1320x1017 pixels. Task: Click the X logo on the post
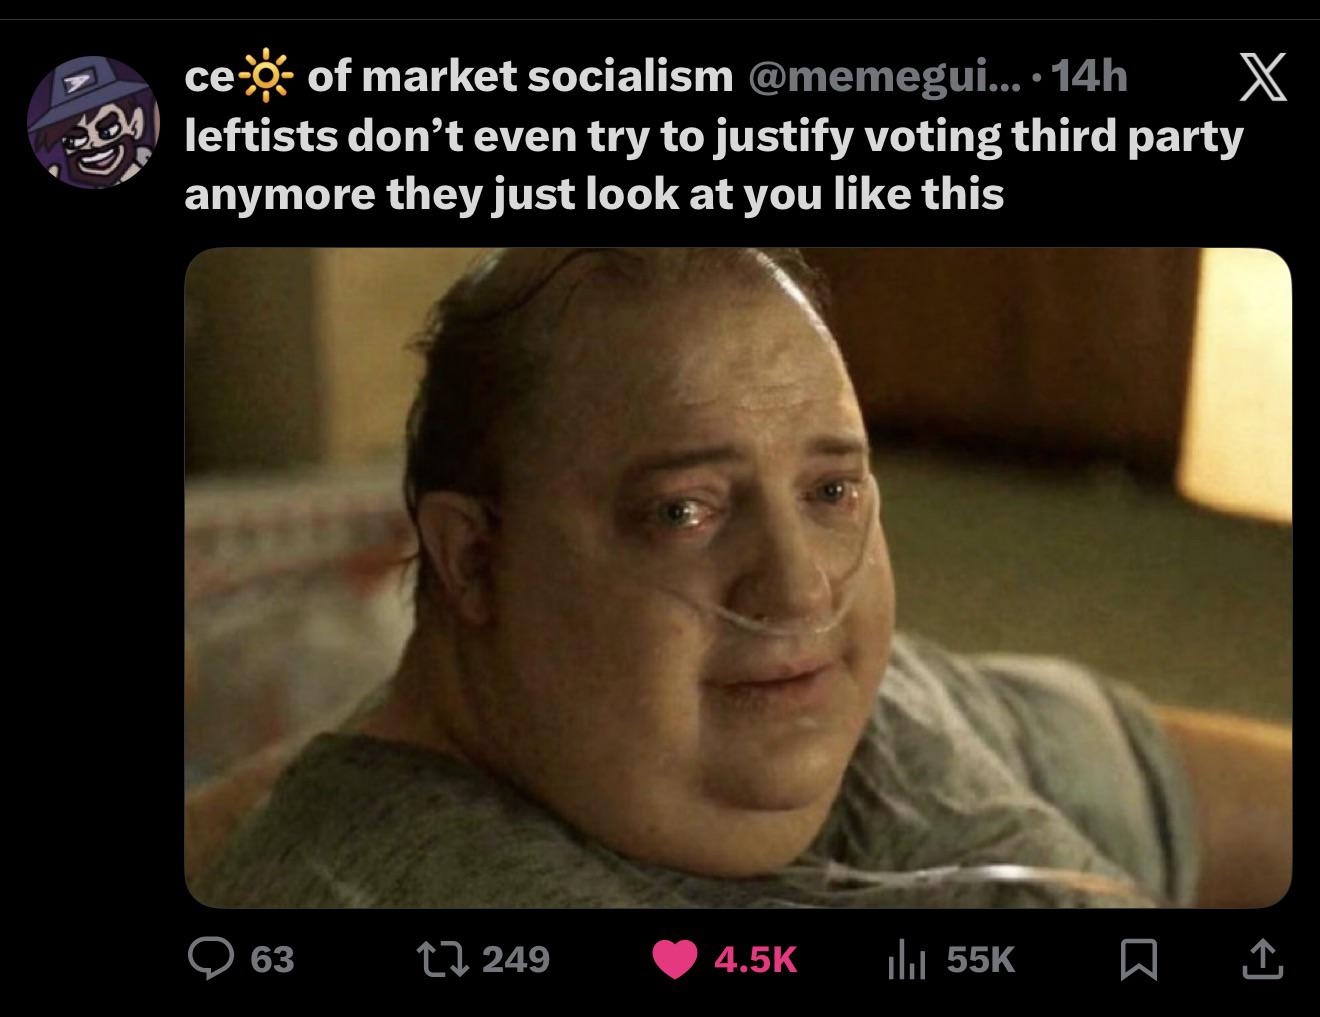[x=1263, y=77]
